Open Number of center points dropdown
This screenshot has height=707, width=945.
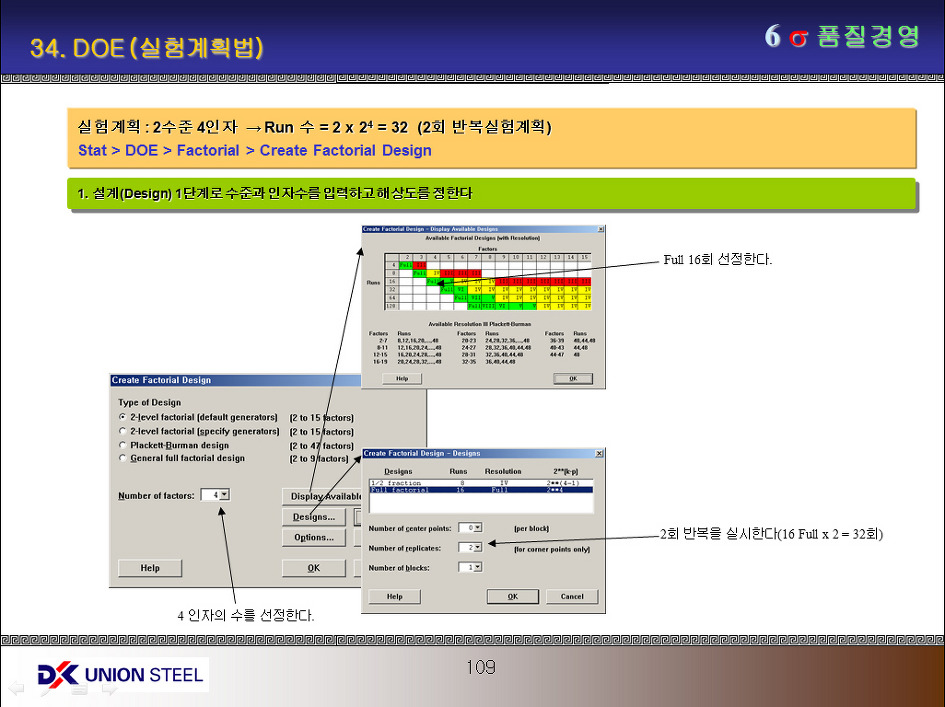[x=478, y=528]
